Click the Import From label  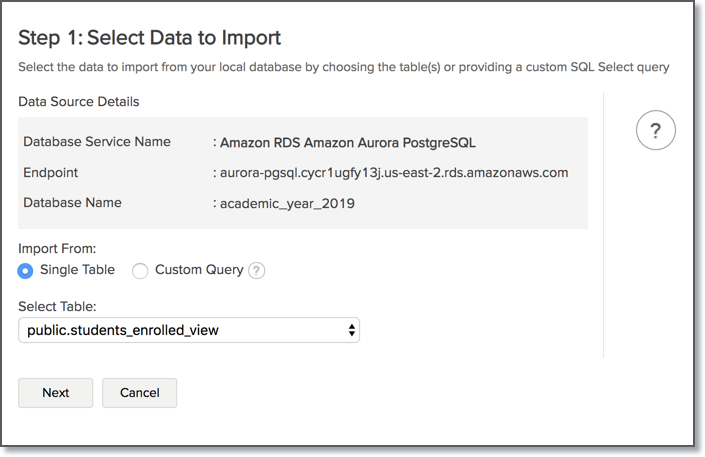pyautogui.click(x=57, y=248)
